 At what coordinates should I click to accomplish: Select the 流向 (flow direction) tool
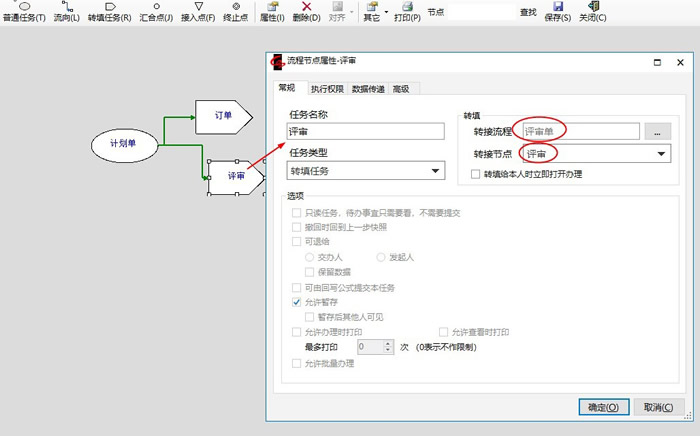[67, 12]
